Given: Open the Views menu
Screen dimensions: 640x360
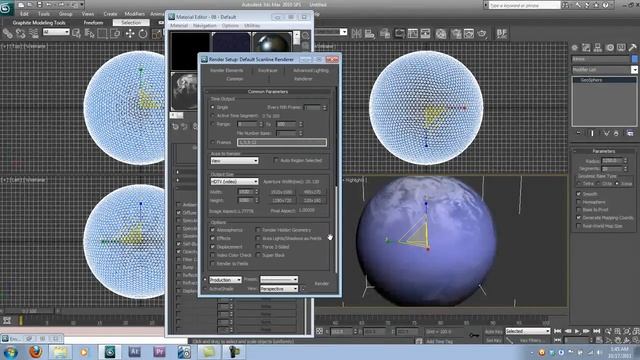Looking at the screenshot, I should click(88, 14).
